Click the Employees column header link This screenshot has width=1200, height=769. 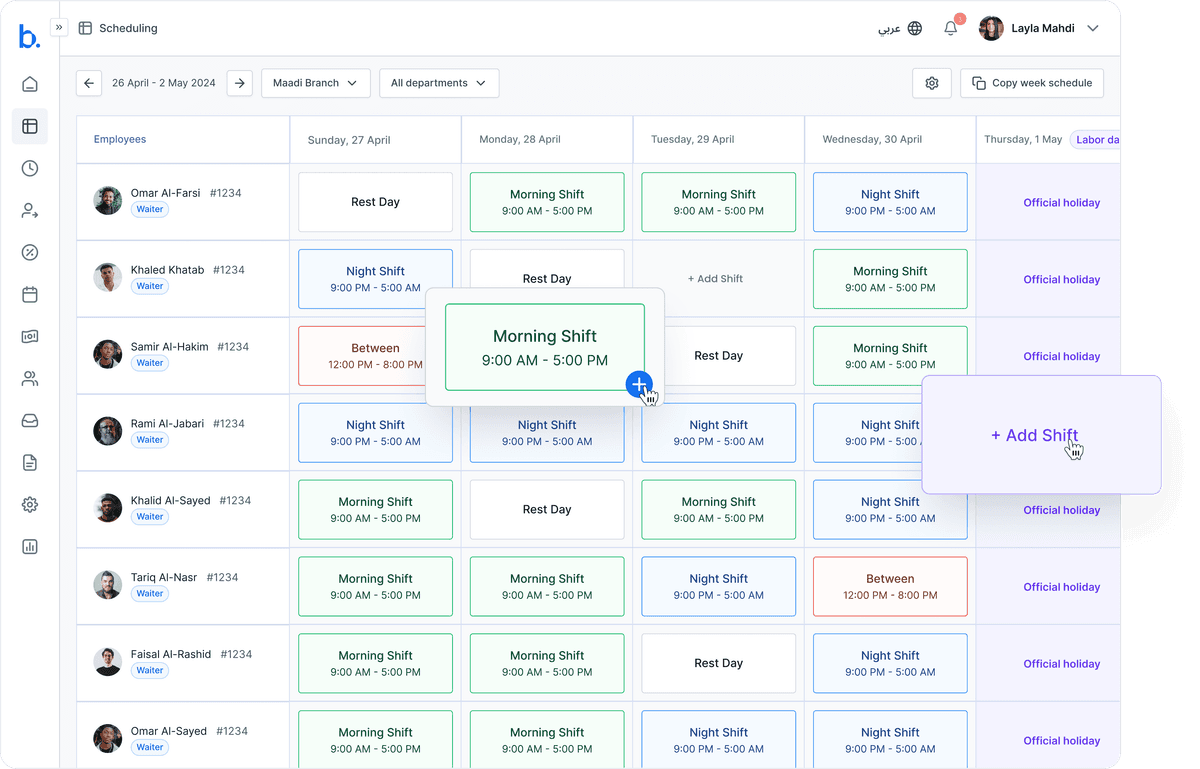[120, 139]
